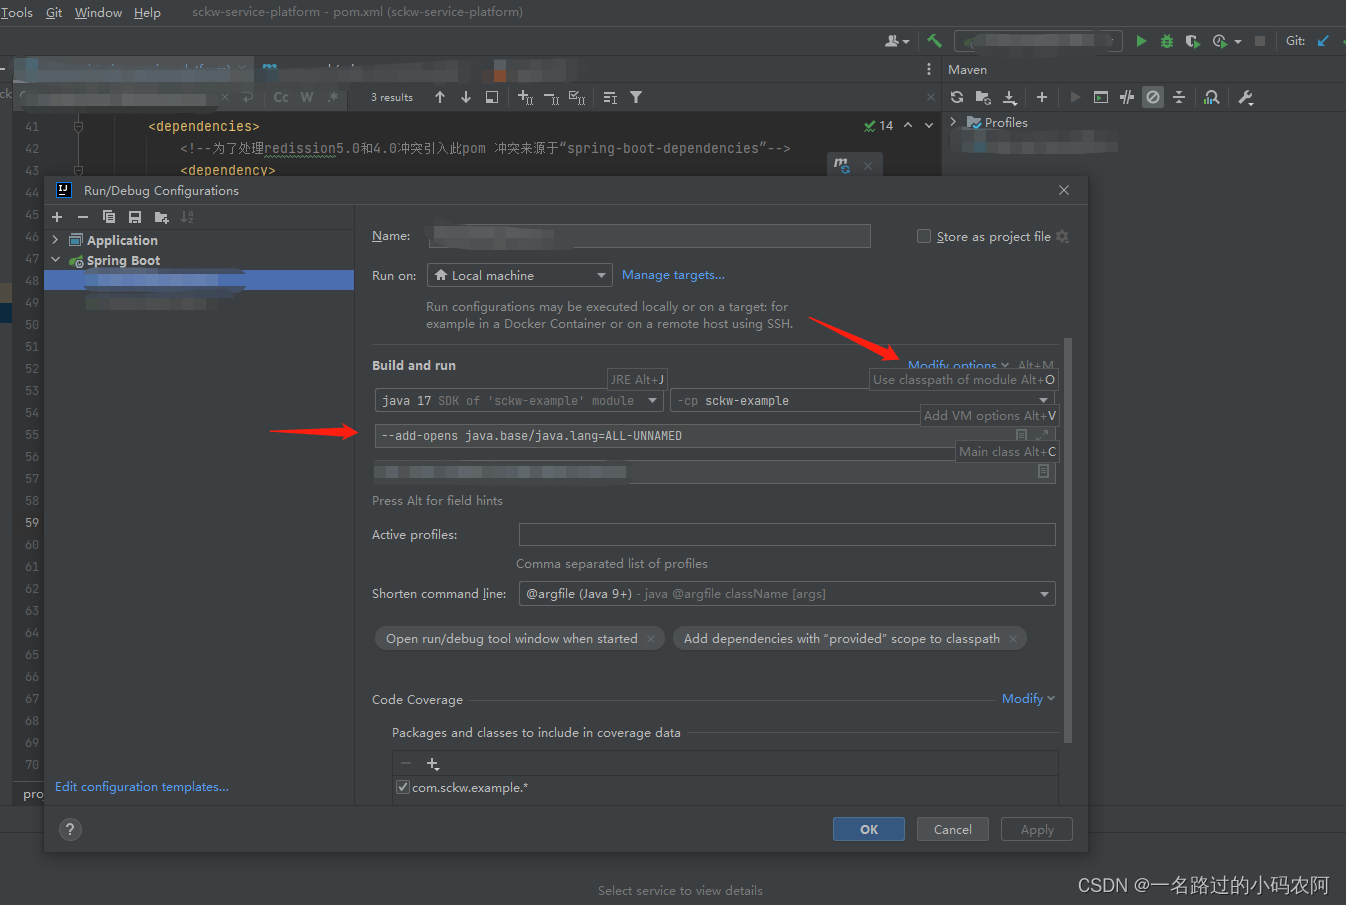Reload all Maven projects
This screenshot has height=905, width=1346.
(957, 97)
